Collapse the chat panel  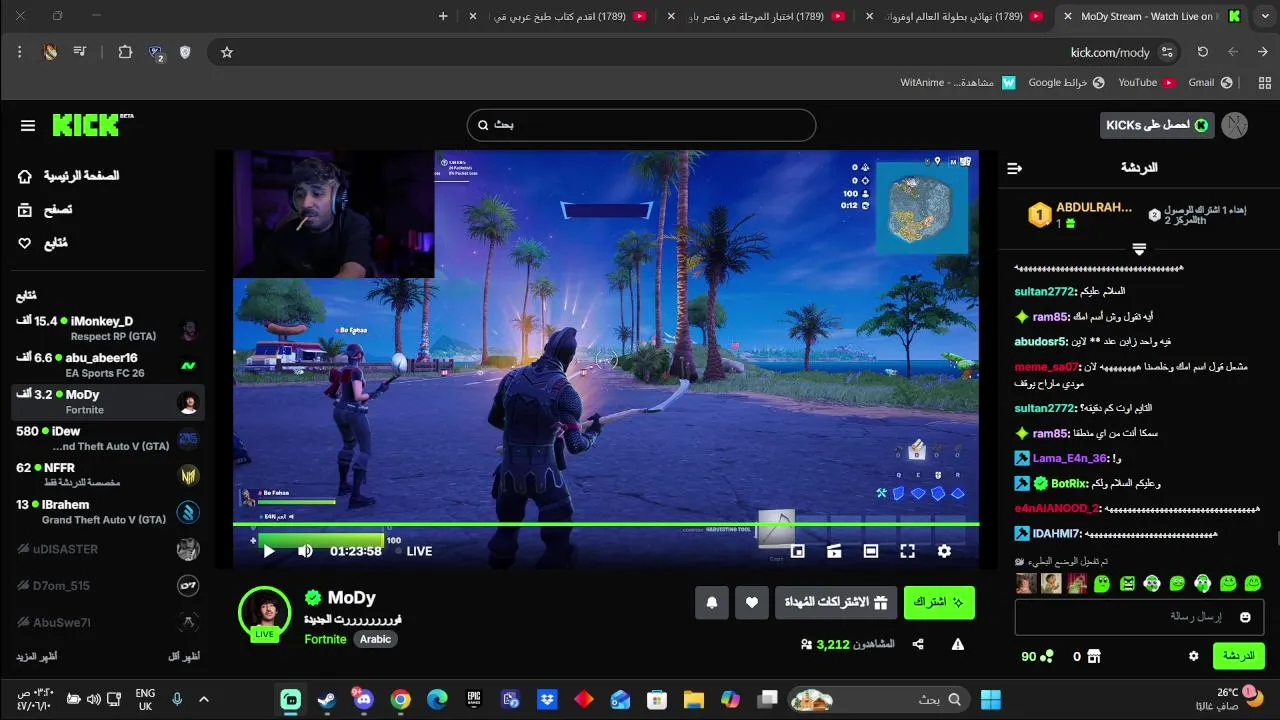click(x=1014, y=168)
